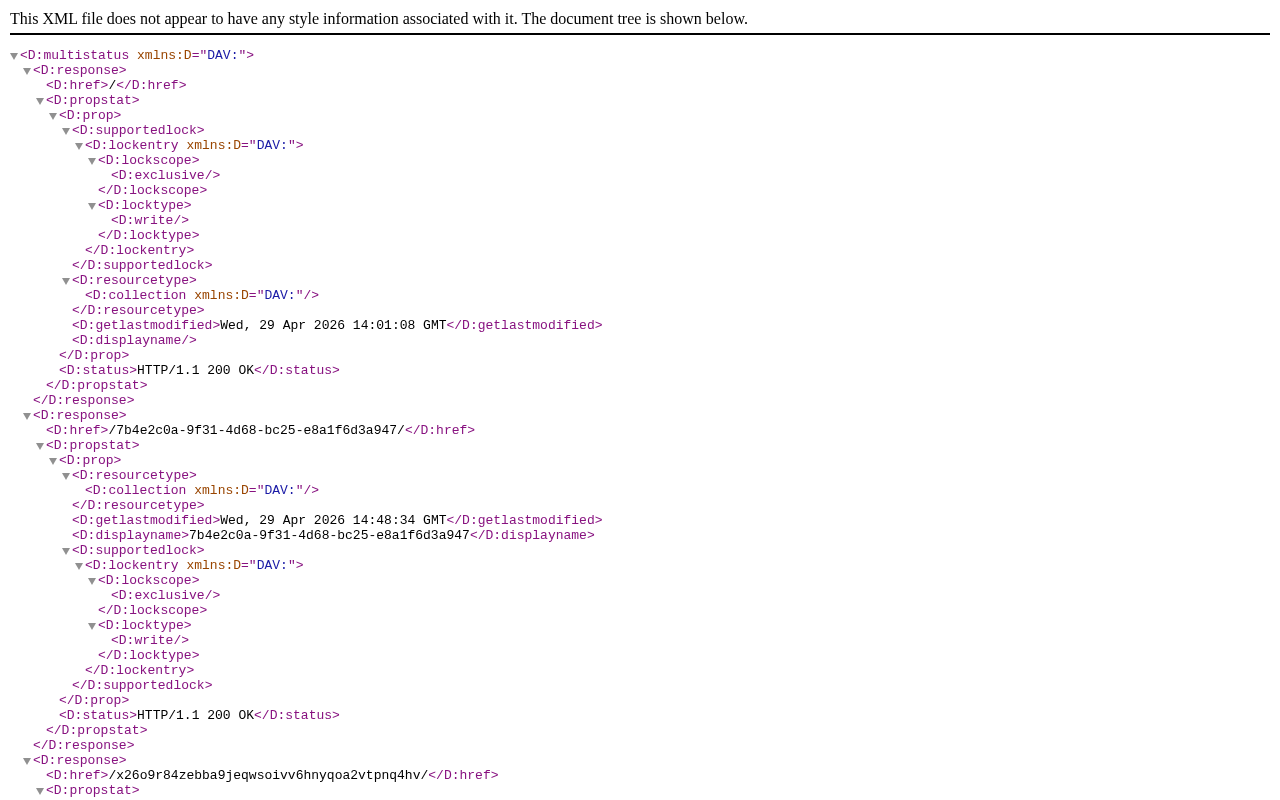The image size is (1280, 800).
Task: Click <D:write/> in the root "/" response
Action: [x=150, y=221]
